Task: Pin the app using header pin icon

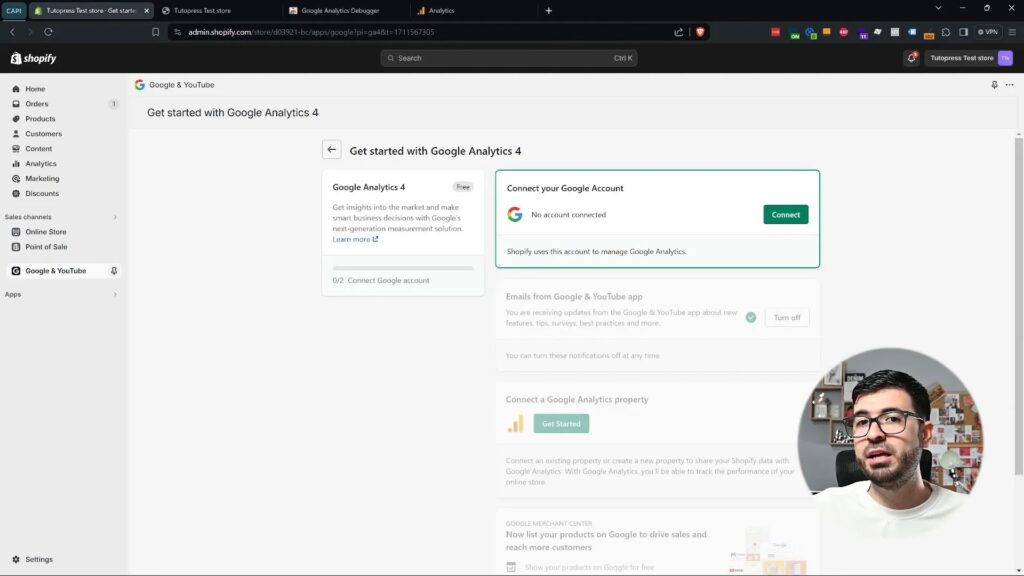Action: 994,85
